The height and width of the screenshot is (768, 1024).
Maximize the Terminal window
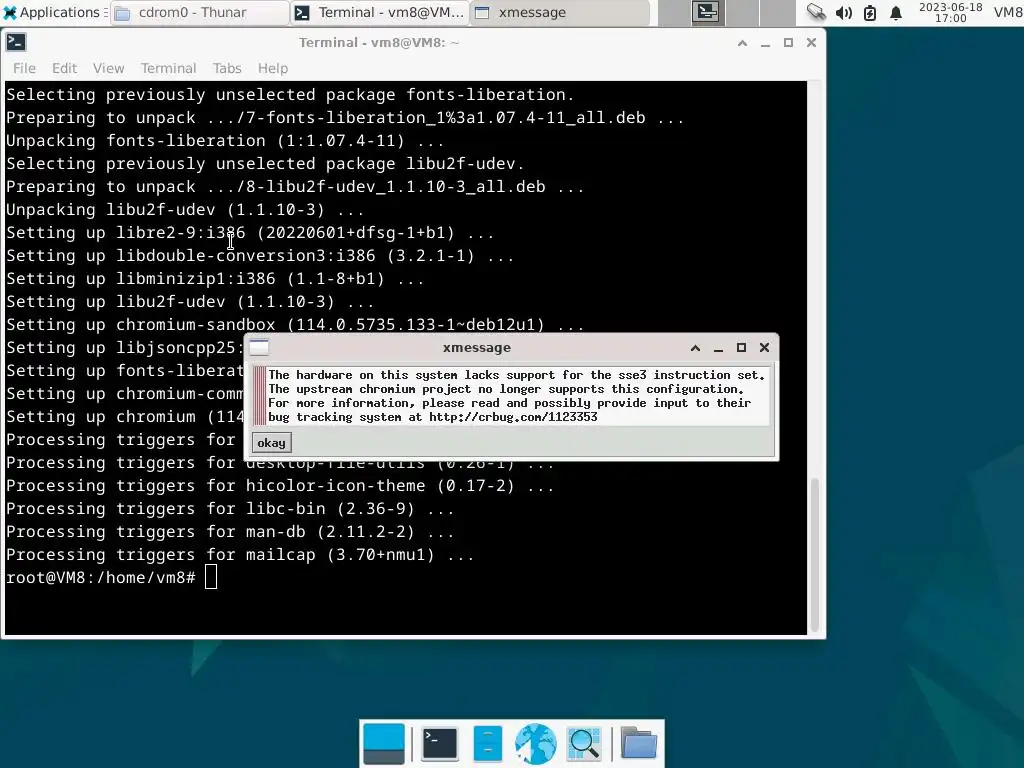788,42
